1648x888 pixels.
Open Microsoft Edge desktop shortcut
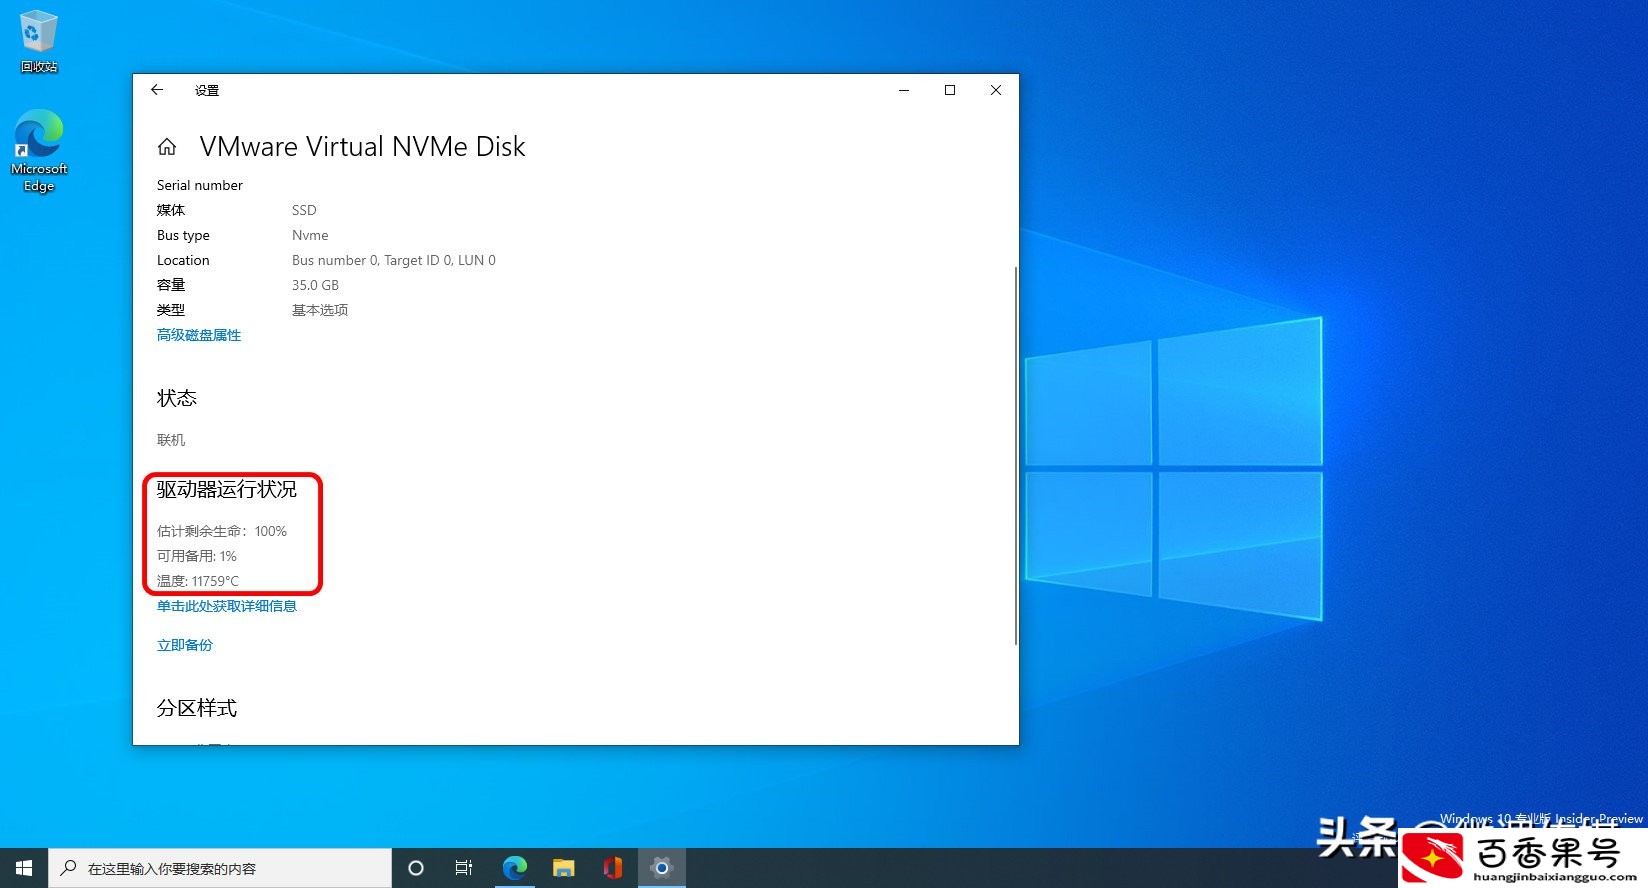tap(39, 151)
